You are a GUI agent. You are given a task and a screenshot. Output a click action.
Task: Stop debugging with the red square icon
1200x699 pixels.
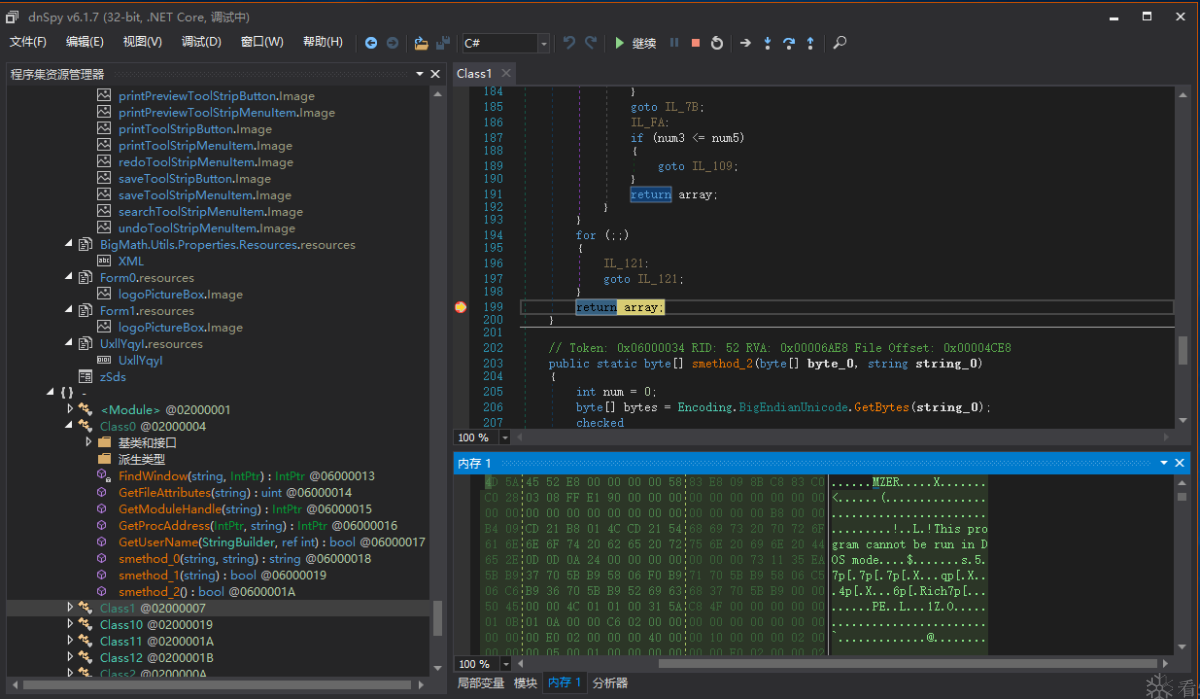[x=695, y=43]
